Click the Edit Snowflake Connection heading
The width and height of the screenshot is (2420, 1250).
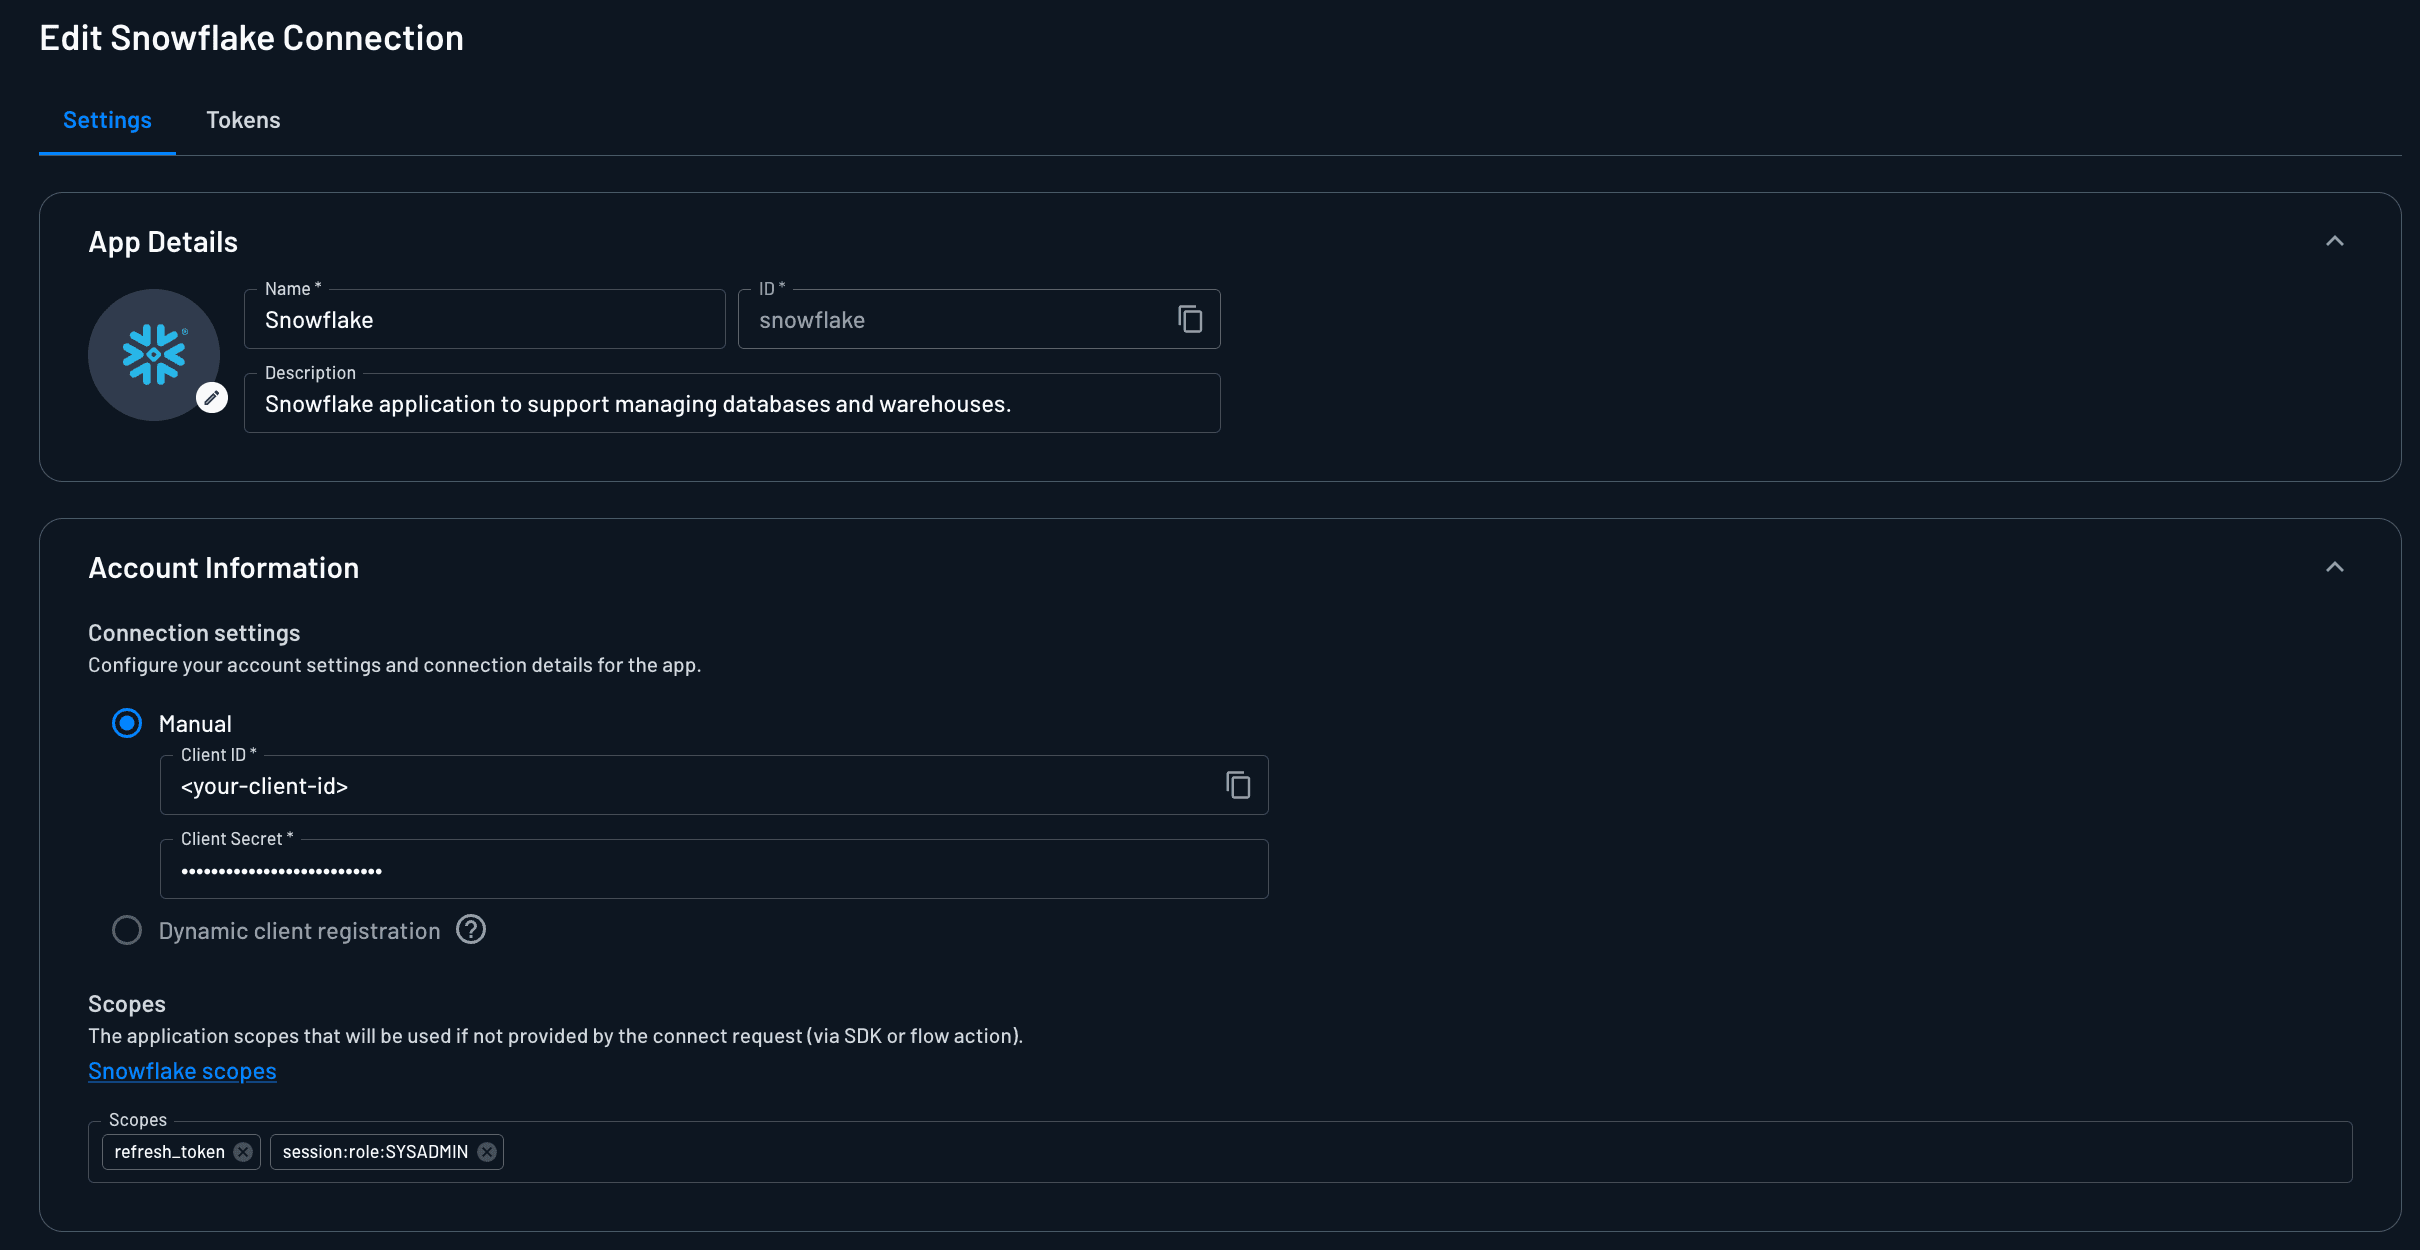(x=251, y=38)
